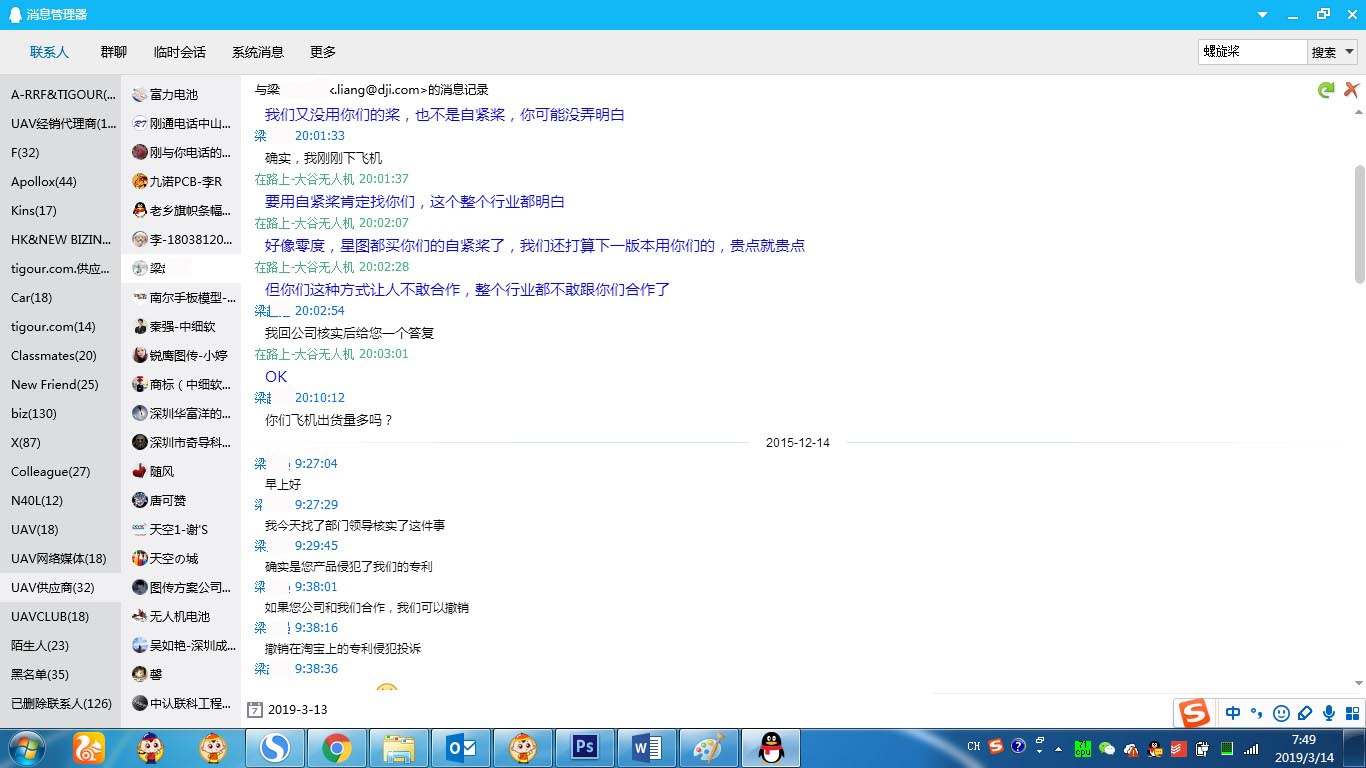
Task: Select contact 无人机电池
Action: tap(181, 616)
